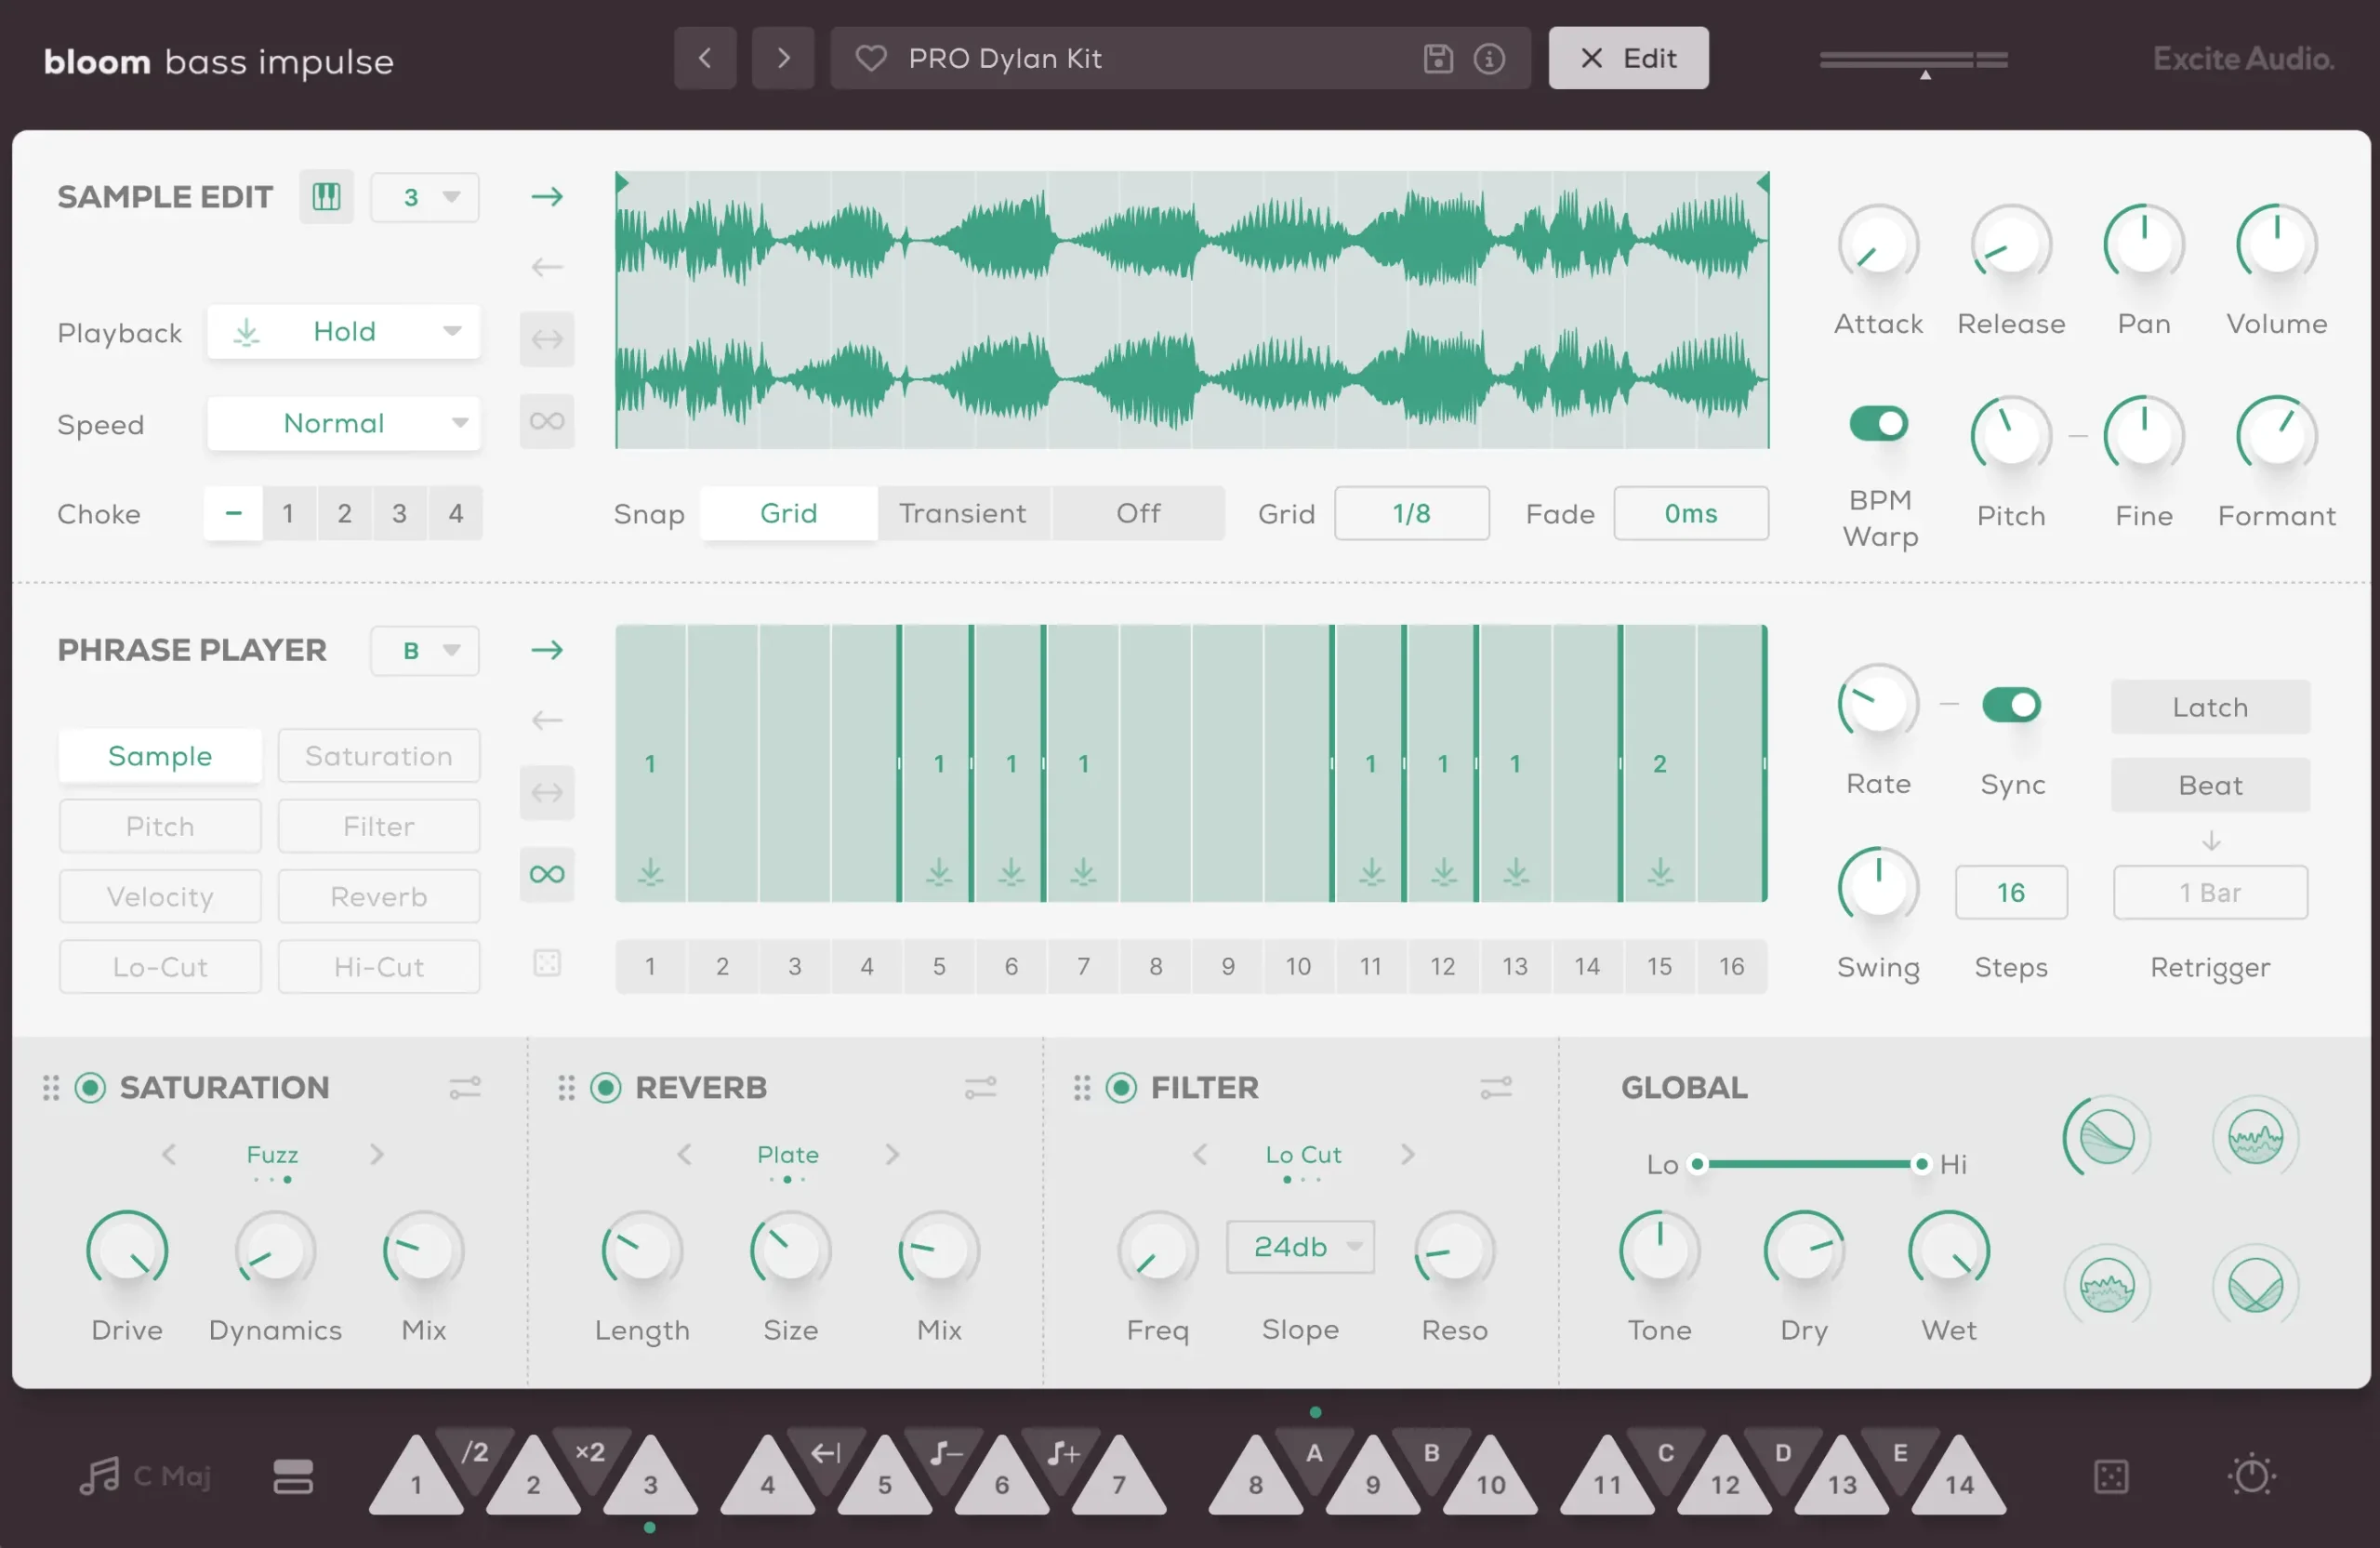Open the Playback Hold dropdown
2380x1548 pixels.
tap(344, 332)
